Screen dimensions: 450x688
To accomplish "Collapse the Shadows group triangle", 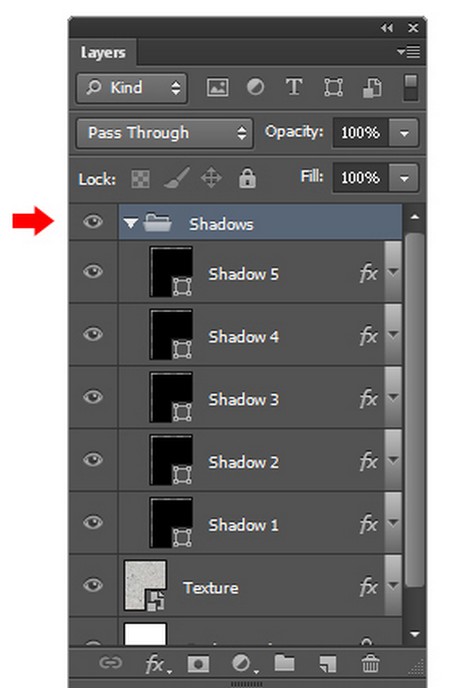I will click(130, 223).
